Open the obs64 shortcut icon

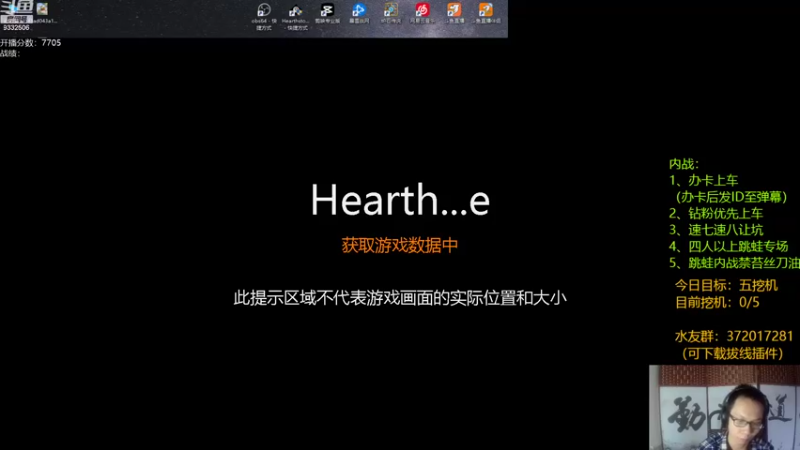tap(264, 11)
